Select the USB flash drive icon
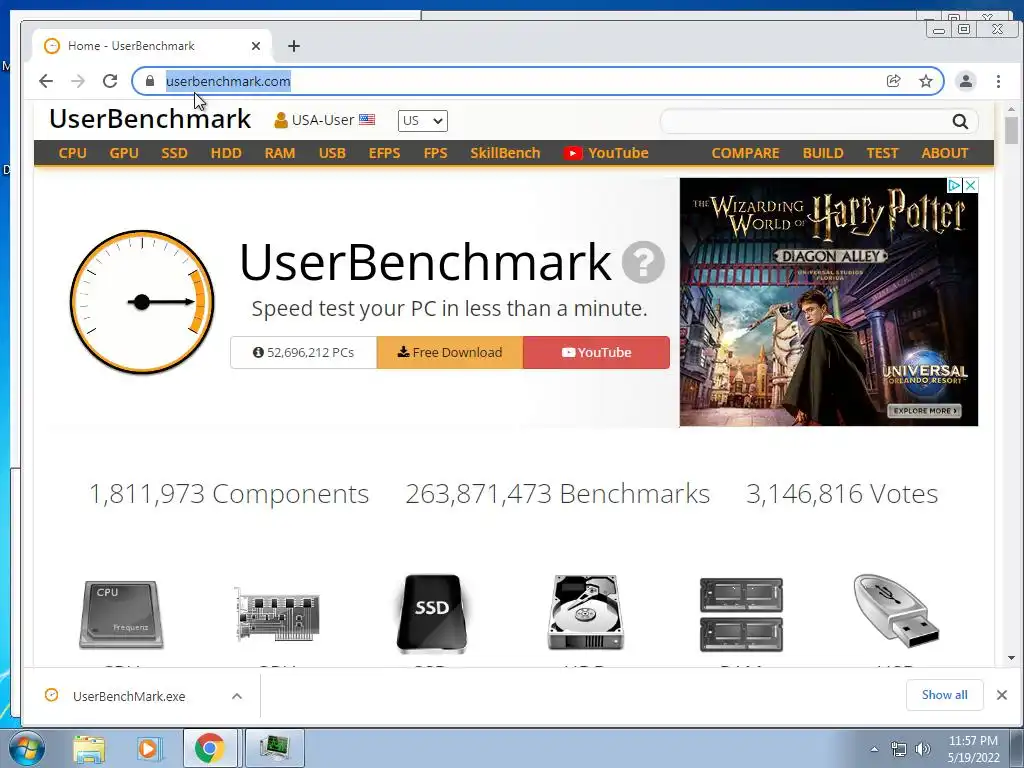Image resolution: width=1024 pixels, height=768 pixels. point(896,611)
